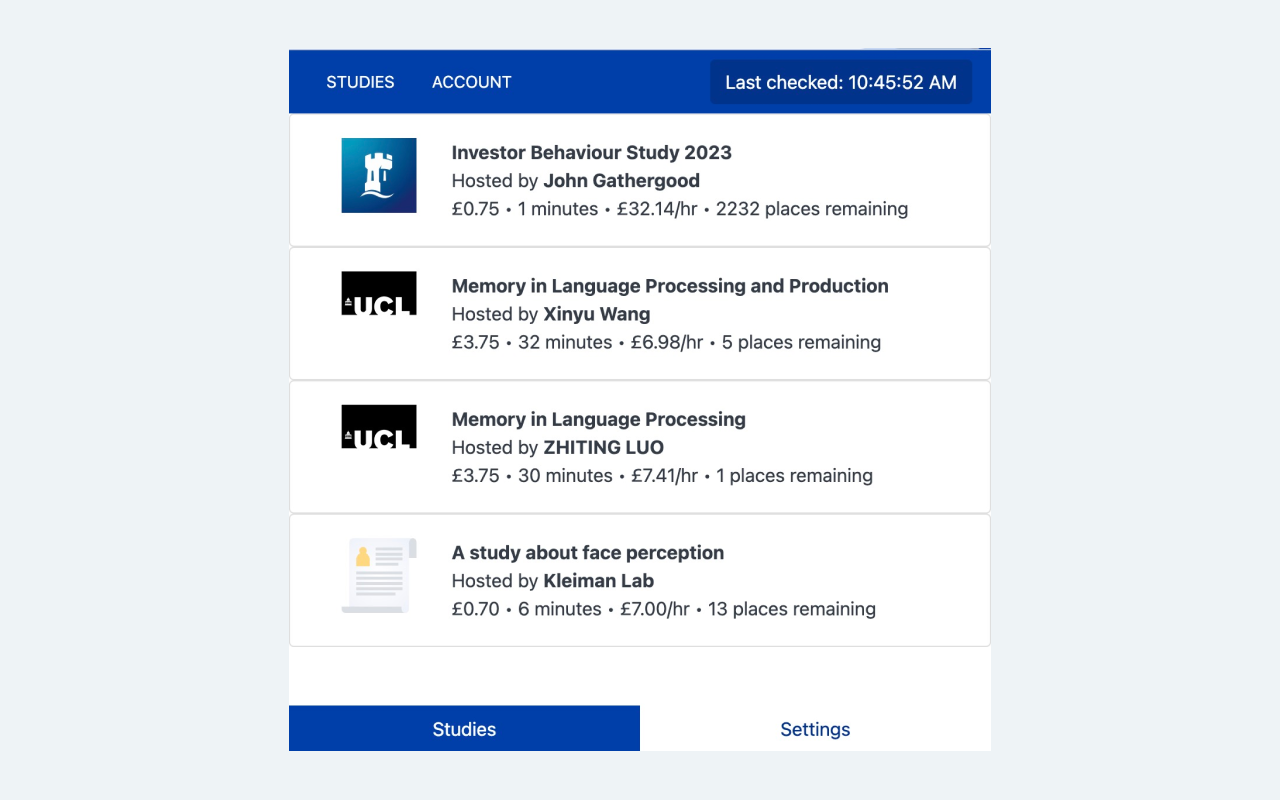Click host name ZHITING LUO
1280x800 pixels.
coord(603,447)
